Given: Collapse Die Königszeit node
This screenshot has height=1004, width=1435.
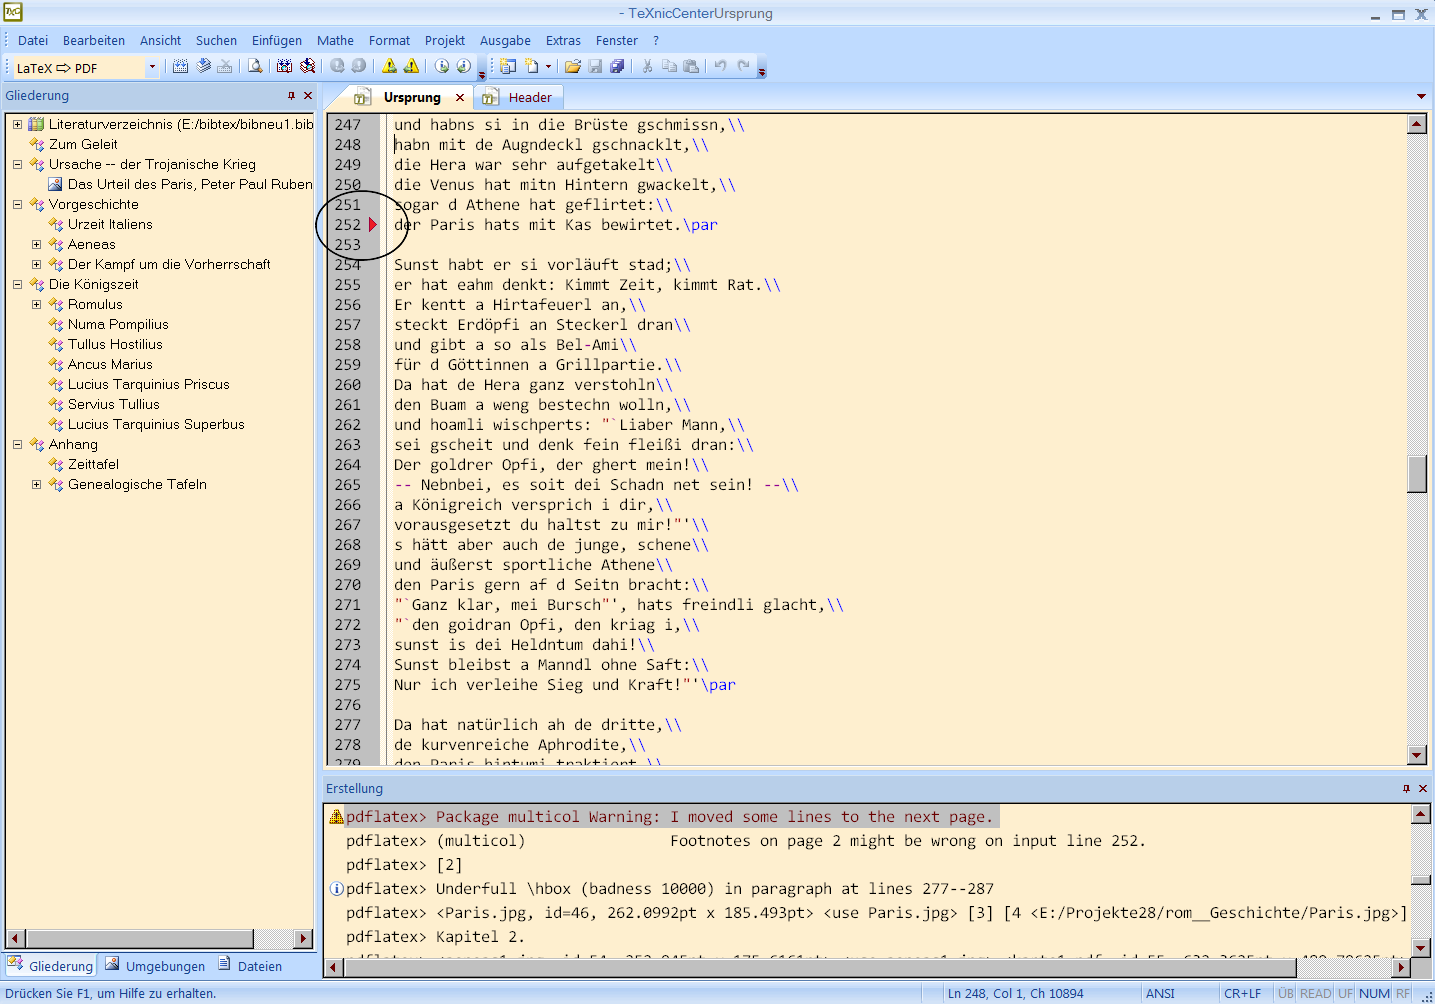Looking at the screenshot, I should (x=17, y=284).
